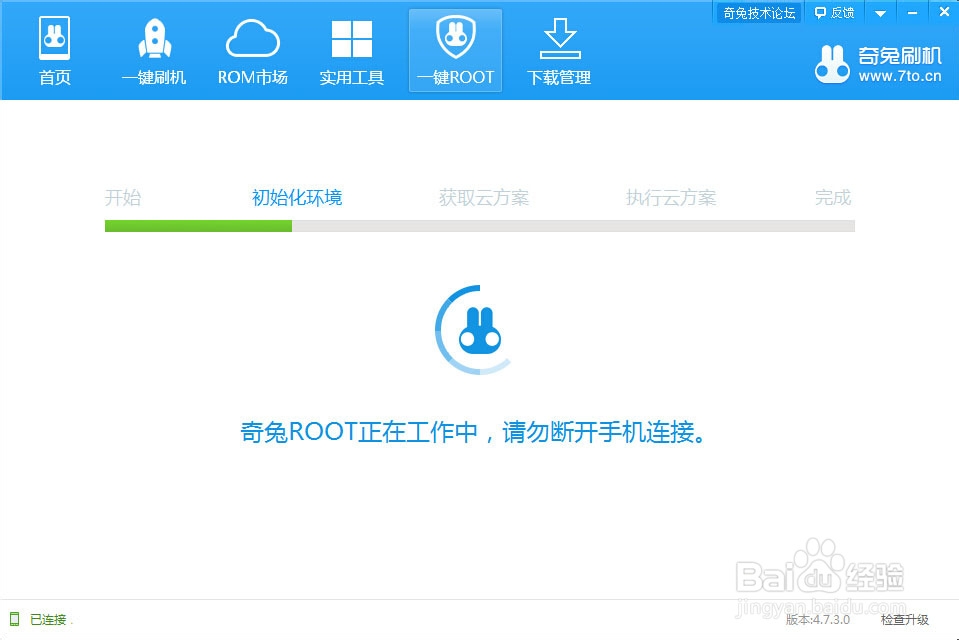
Task: Select the 一键ROOT shield icon
Action: click(x=456, y=38)
